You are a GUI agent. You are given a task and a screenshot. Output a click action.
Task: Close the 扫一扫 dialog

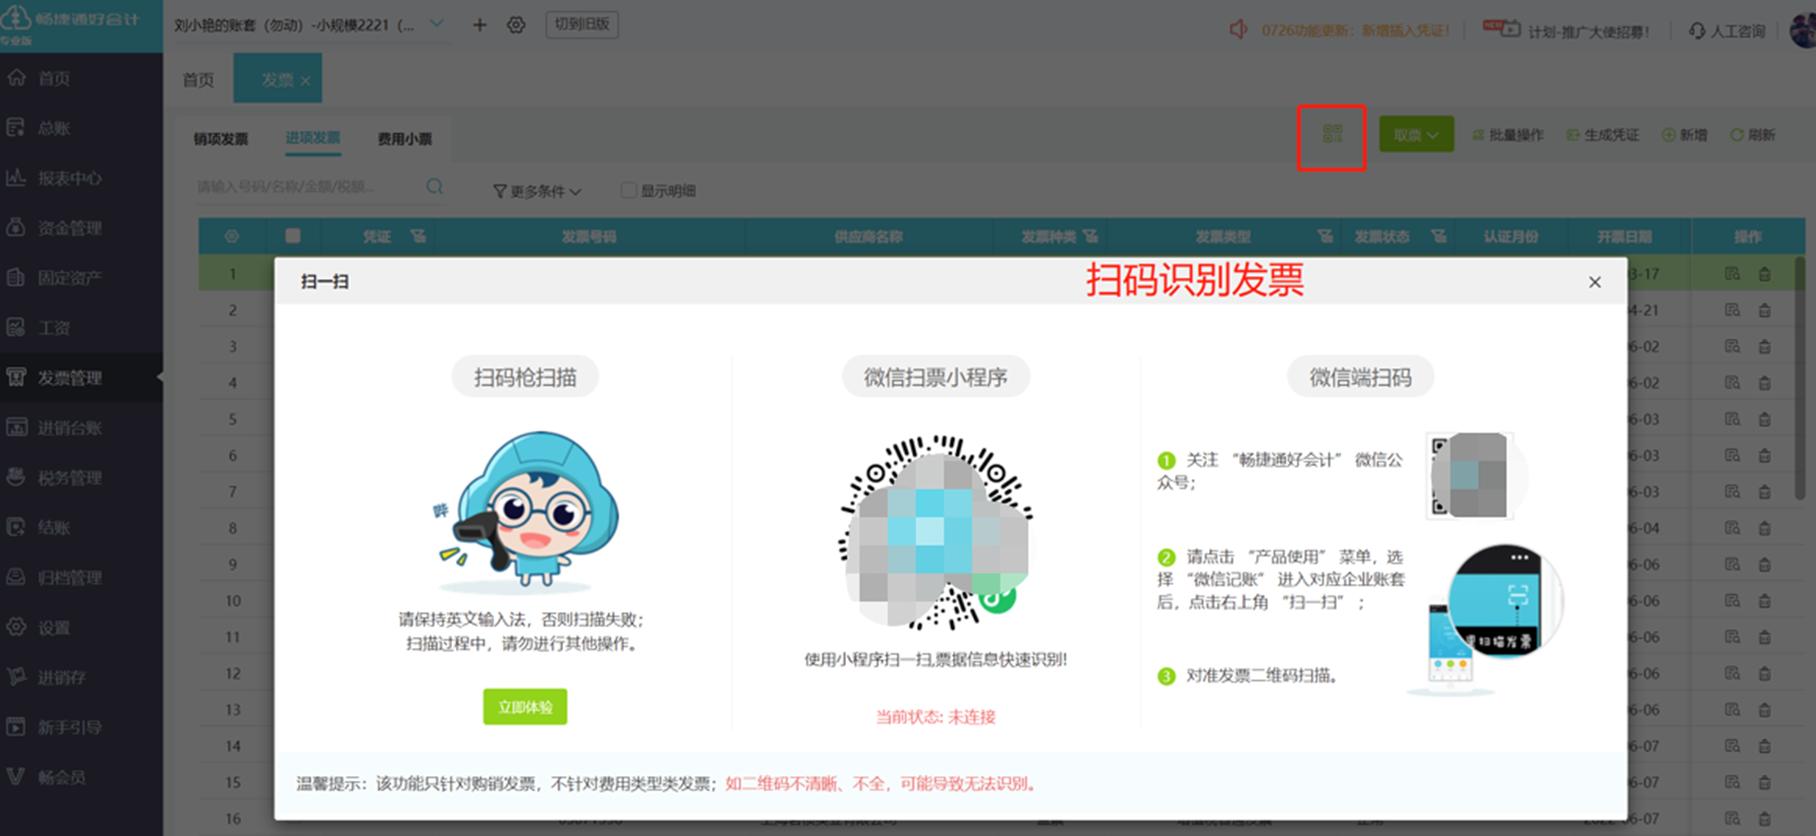[1595, 282]
